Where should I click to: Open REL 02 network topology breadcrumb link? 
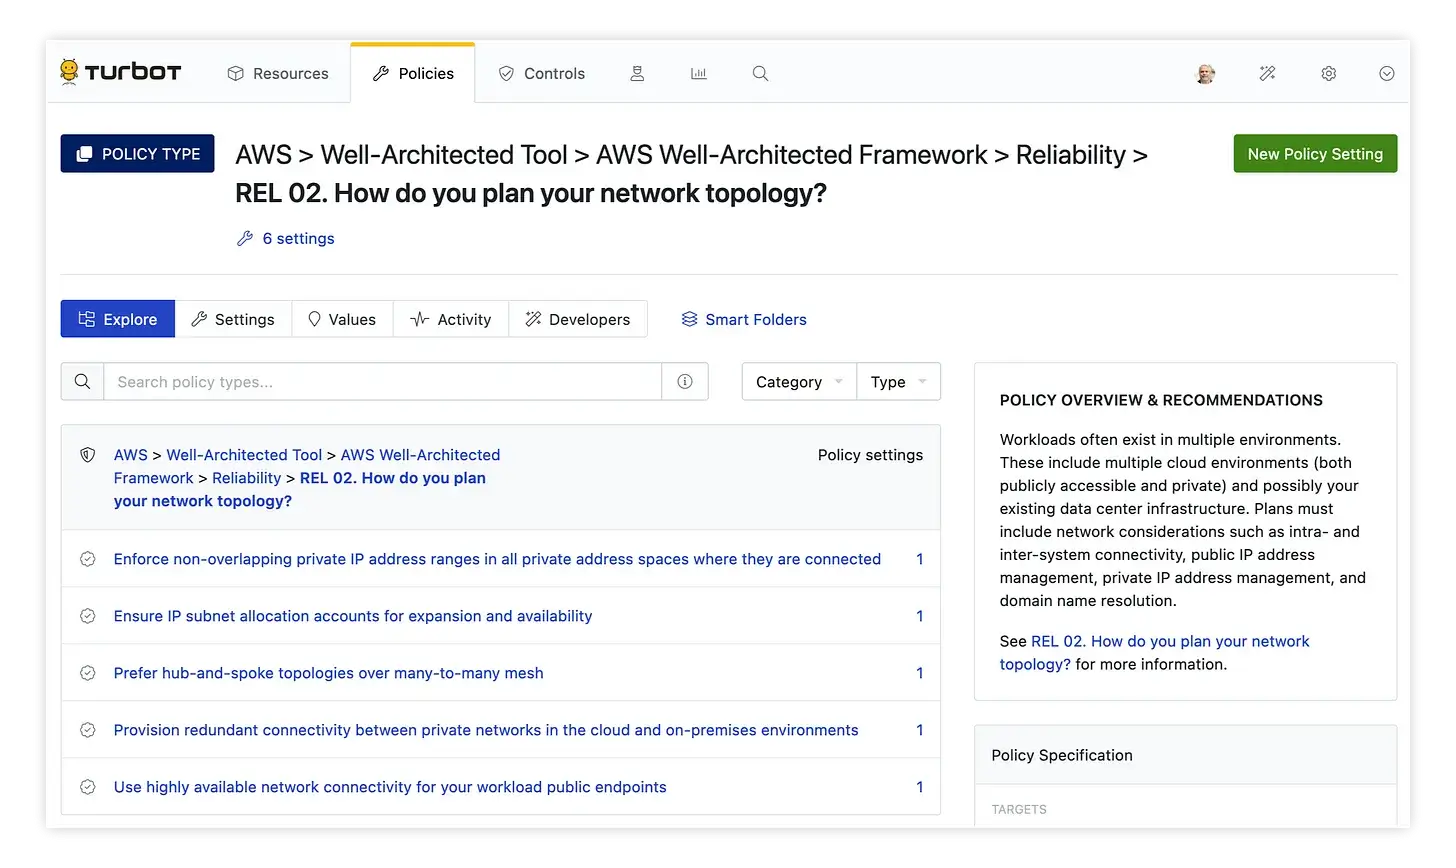pos(300,489)
